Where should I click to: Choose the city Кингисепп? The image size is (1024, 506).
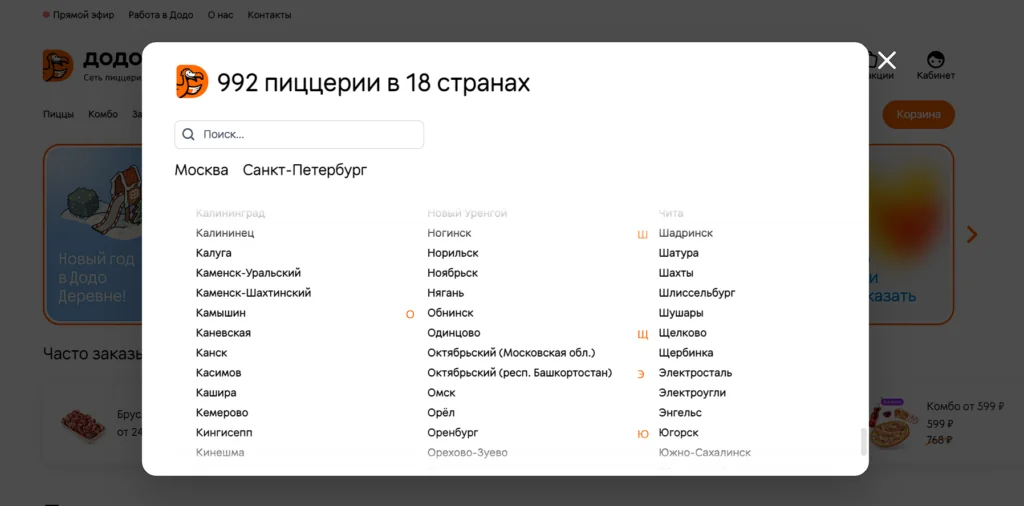point(224,433)
